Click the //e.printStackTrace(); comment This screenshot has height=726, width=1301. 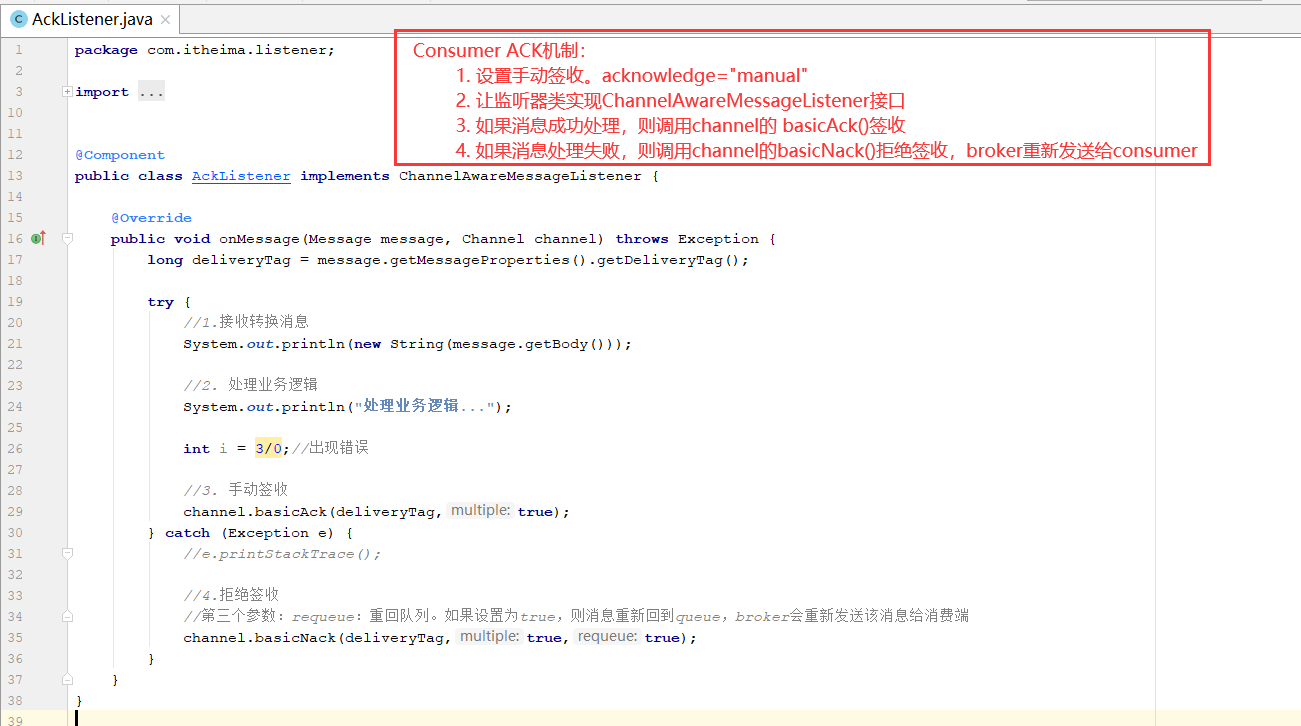pos(282,554)
